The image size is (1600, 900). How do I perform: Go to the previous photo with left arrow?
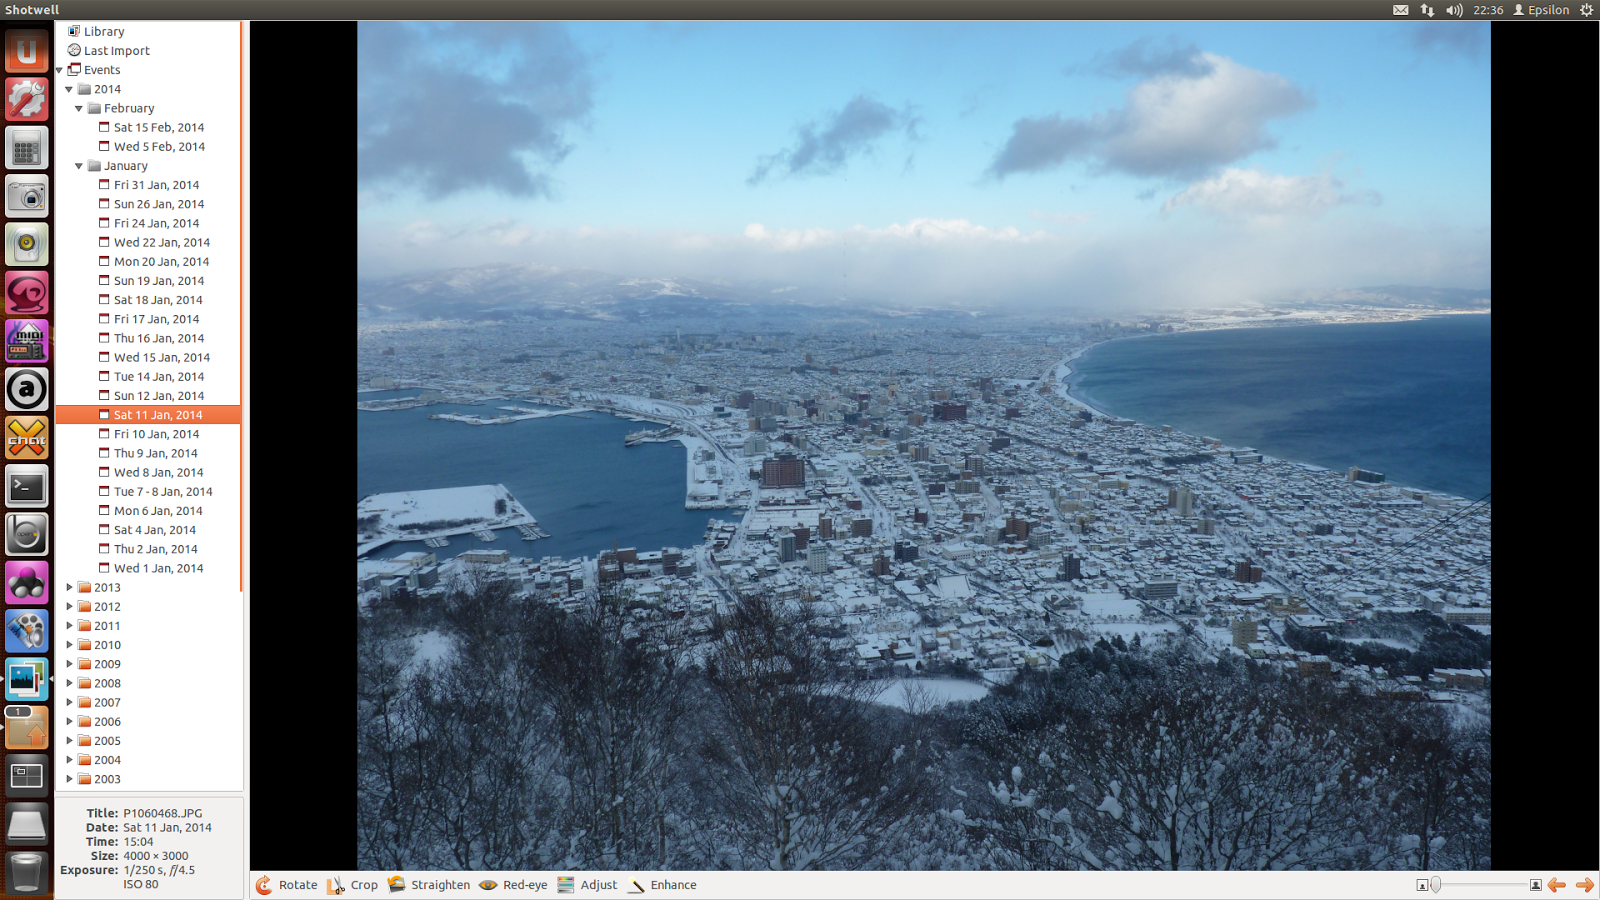1557,885
